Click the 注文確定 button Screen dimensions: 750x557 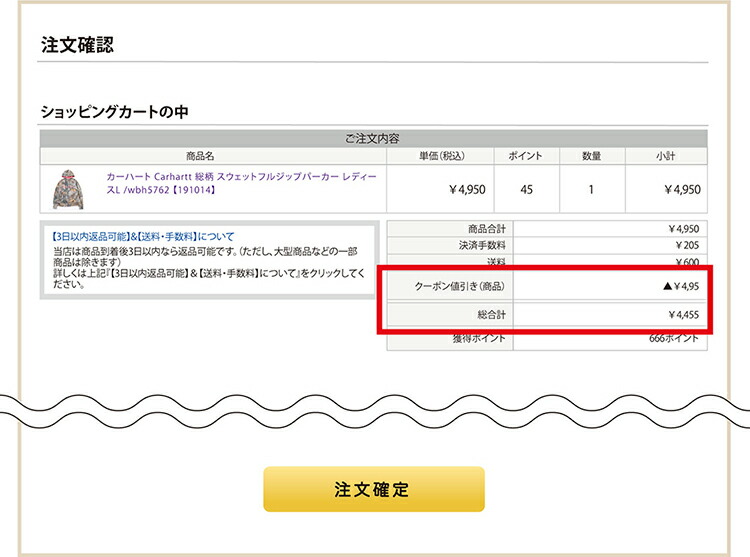[373, 490]
